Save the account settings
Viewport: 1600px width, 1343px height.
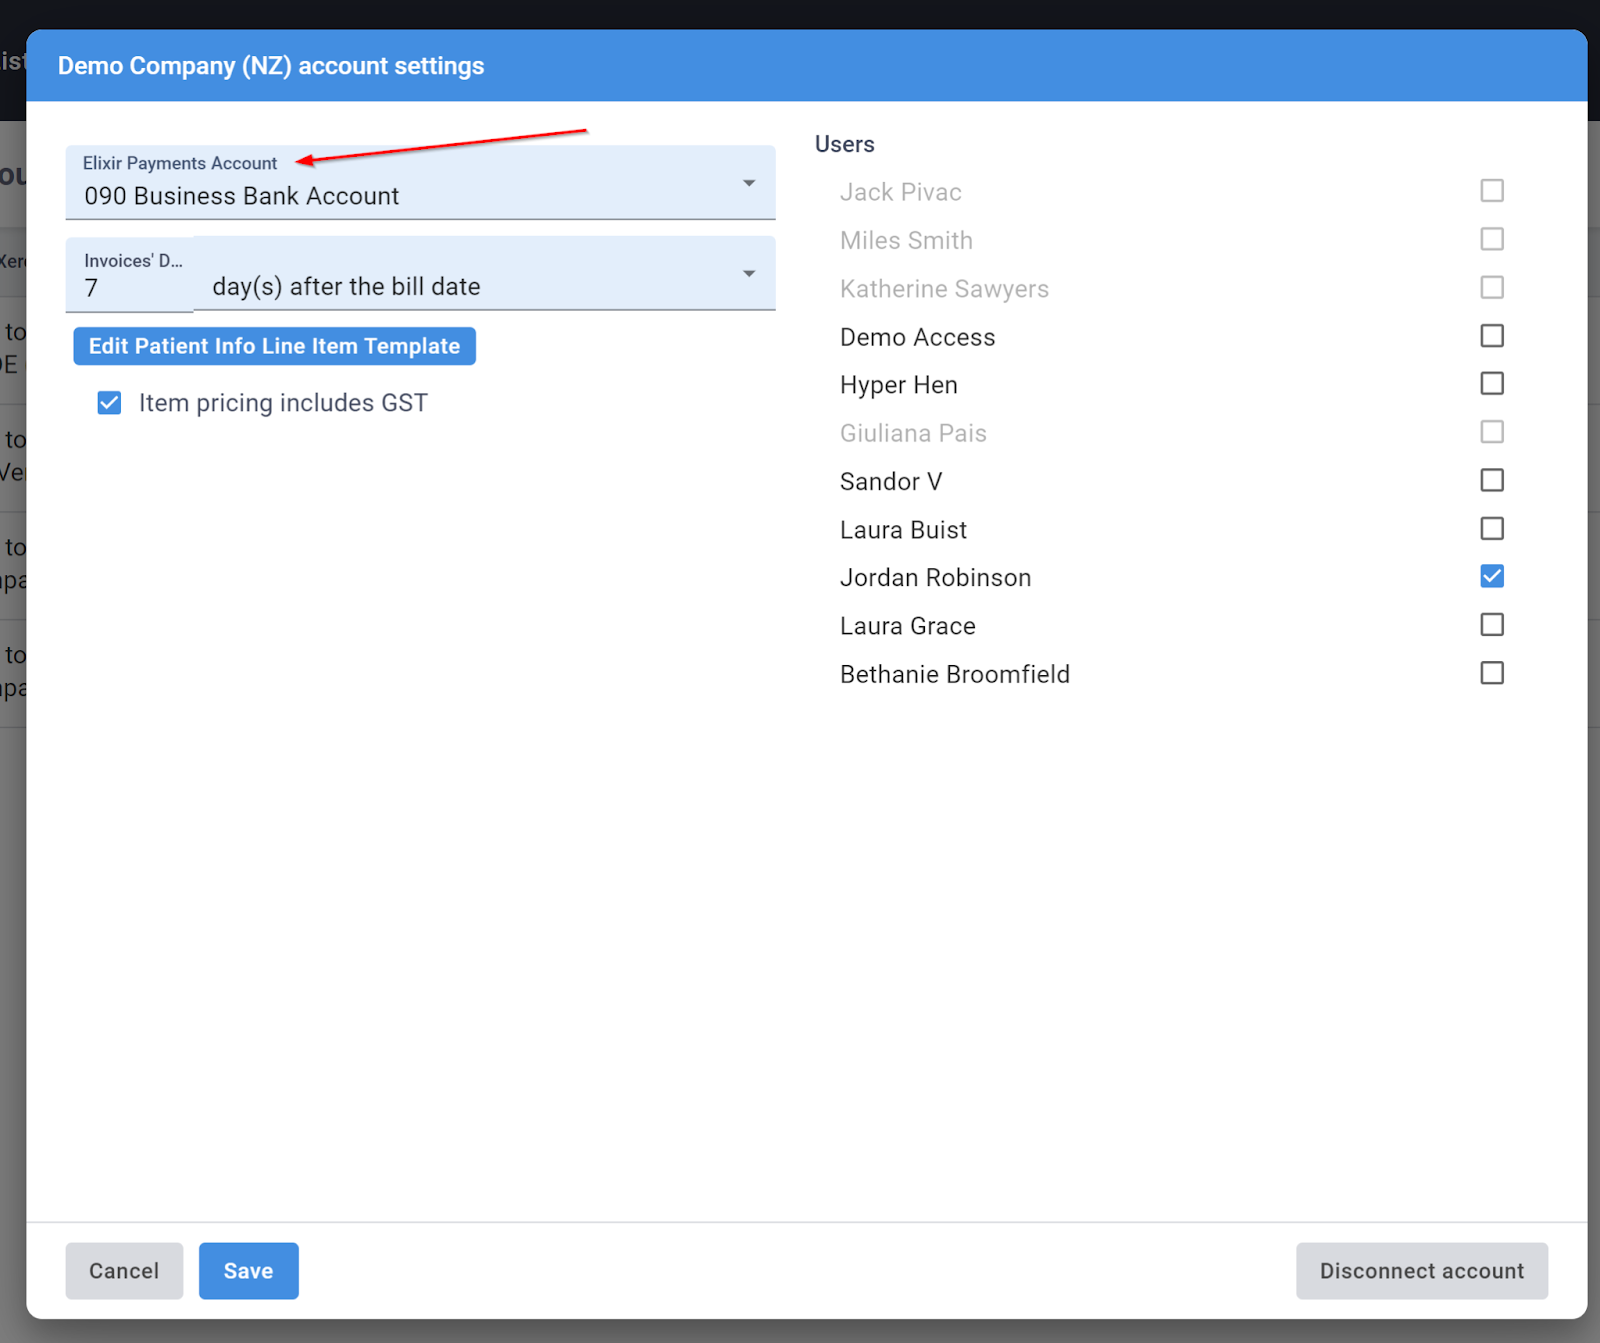(248, 1270)
